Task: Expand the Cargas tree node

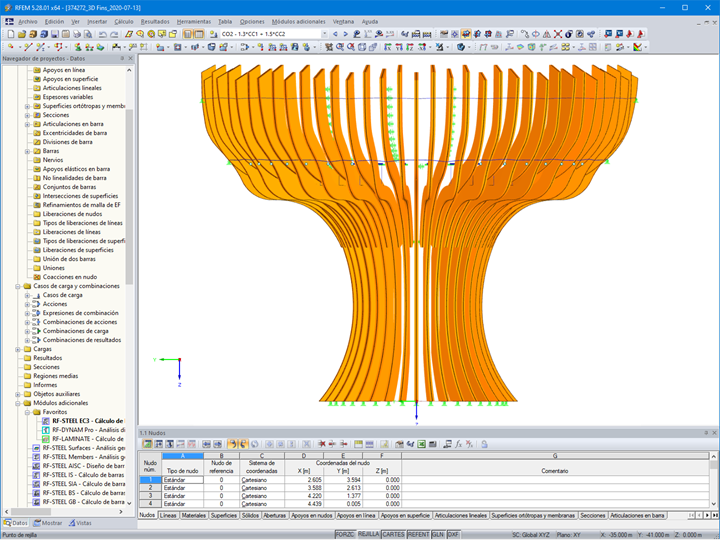Action: click(17, 349)
